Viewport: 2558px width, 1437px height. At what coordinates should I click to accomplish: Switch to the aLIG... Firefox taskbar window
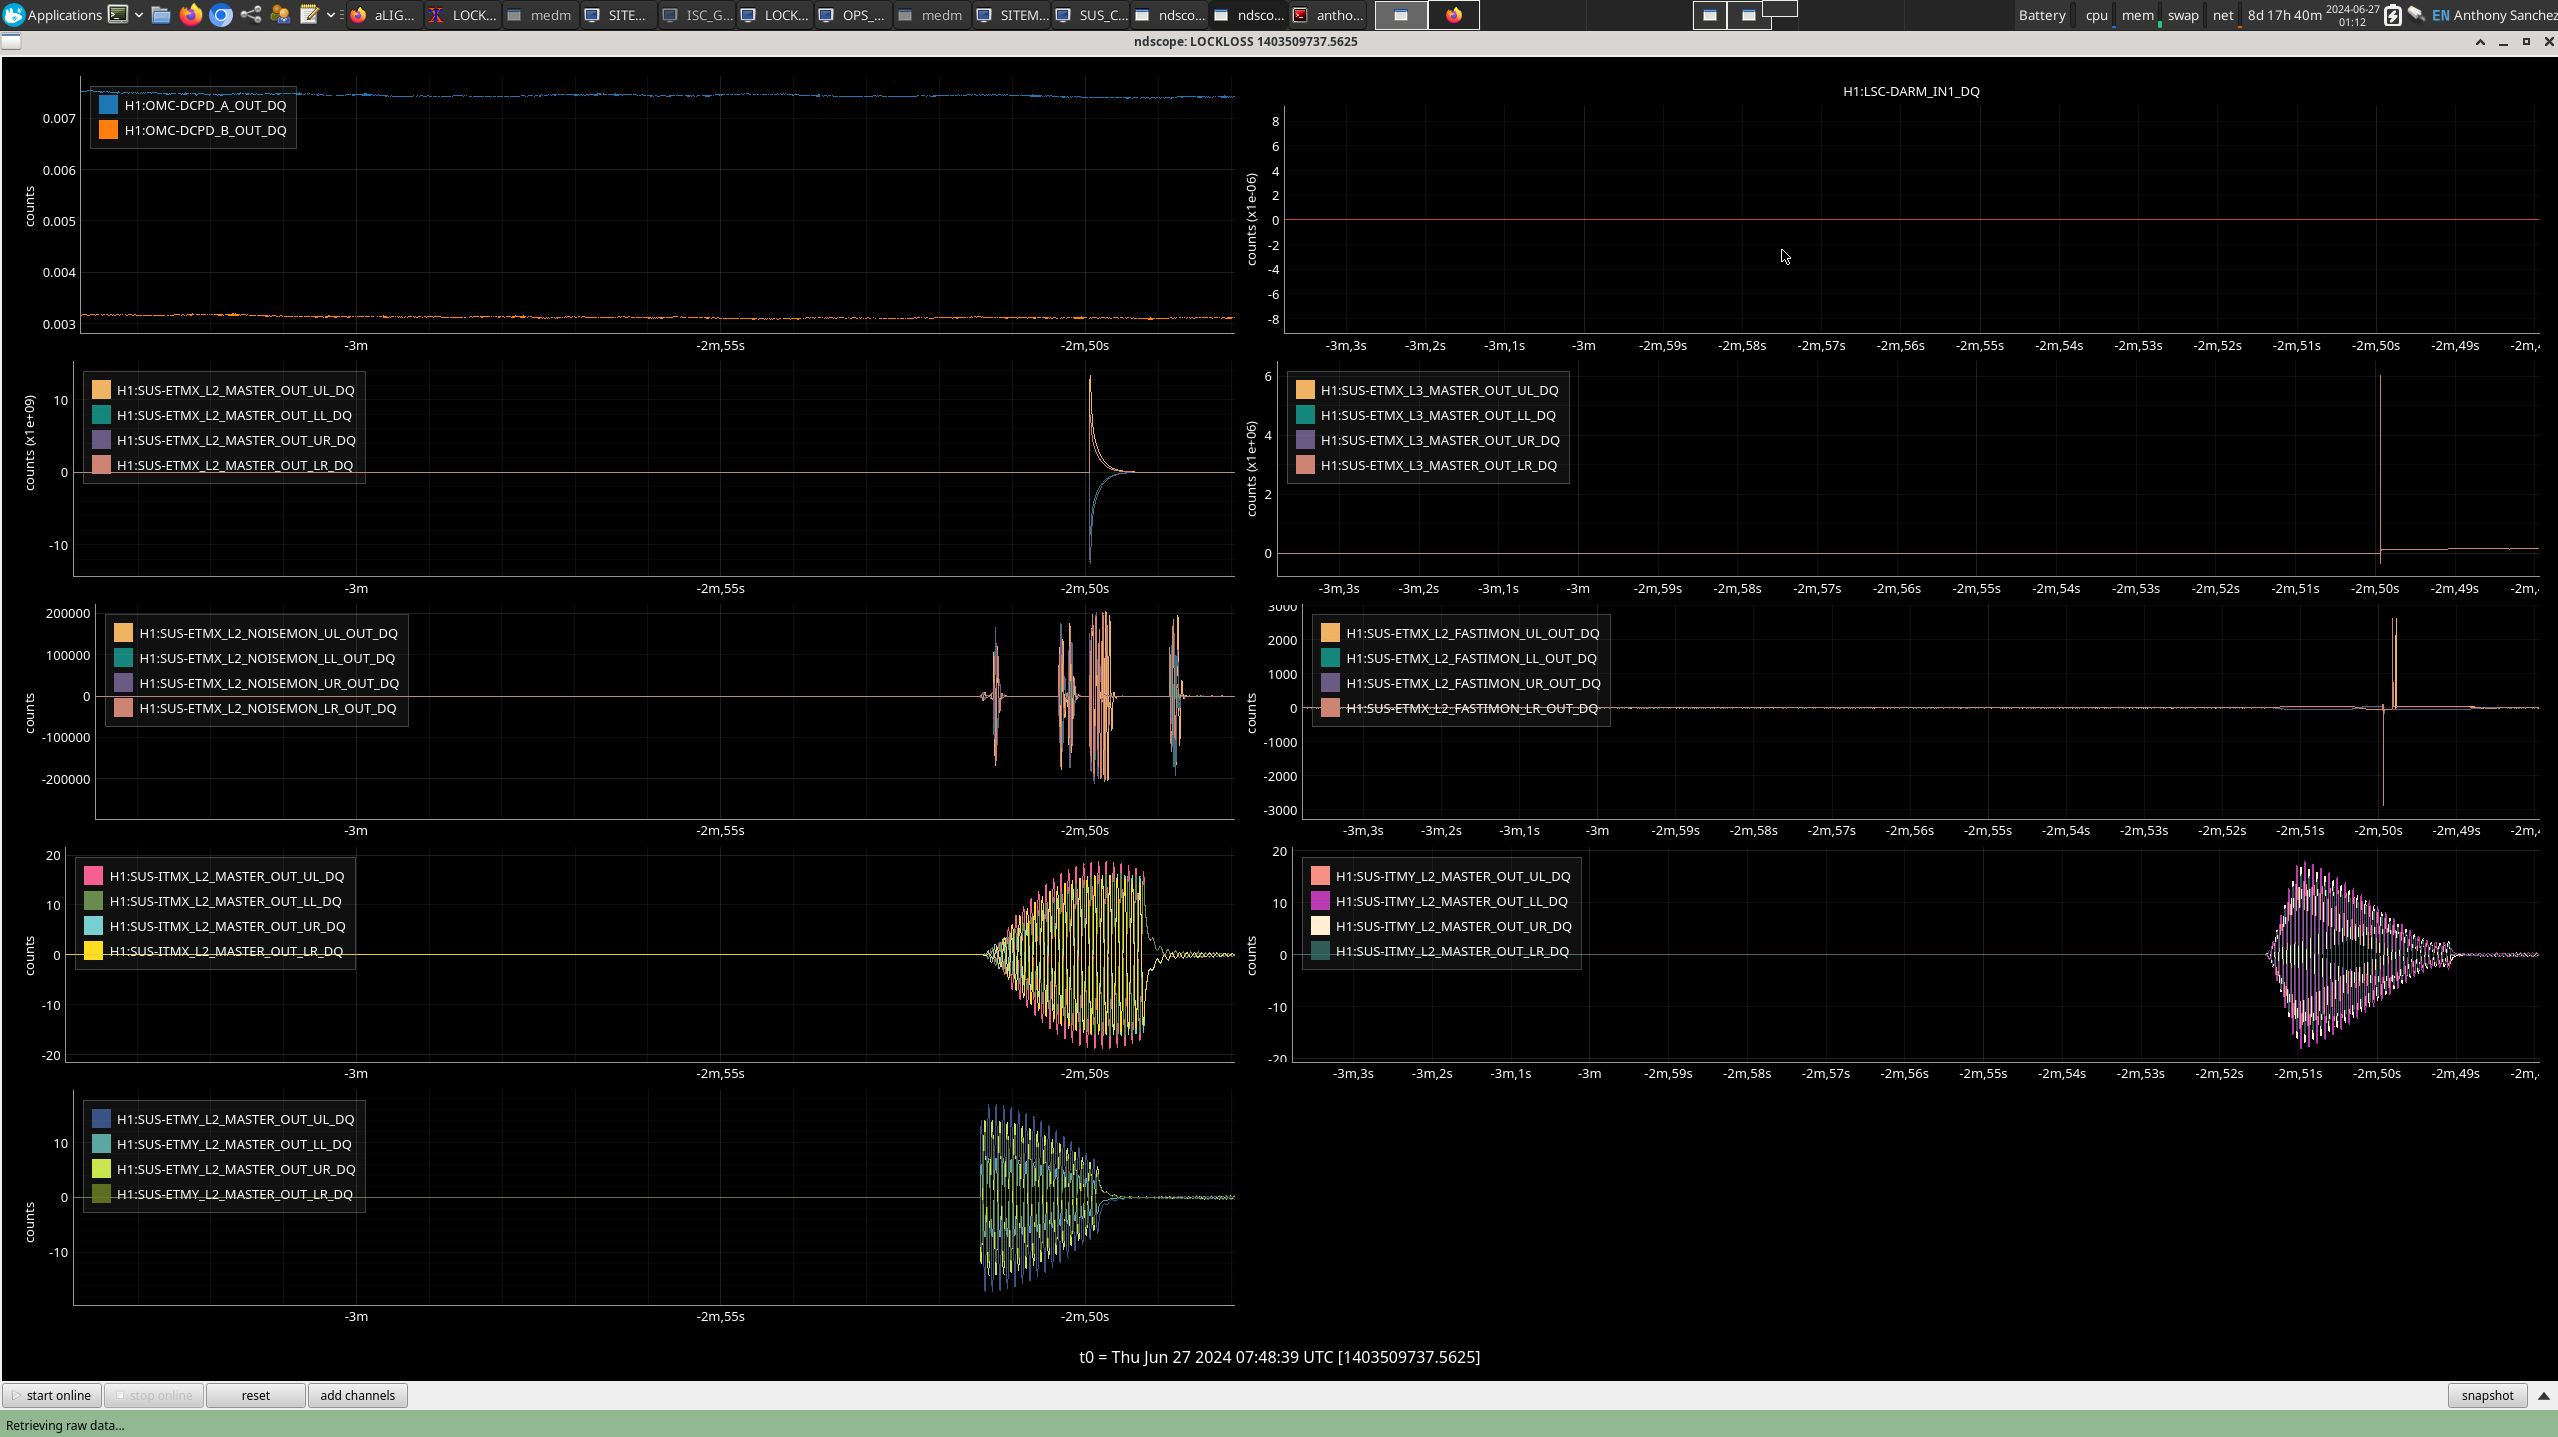tap(384, 15)
